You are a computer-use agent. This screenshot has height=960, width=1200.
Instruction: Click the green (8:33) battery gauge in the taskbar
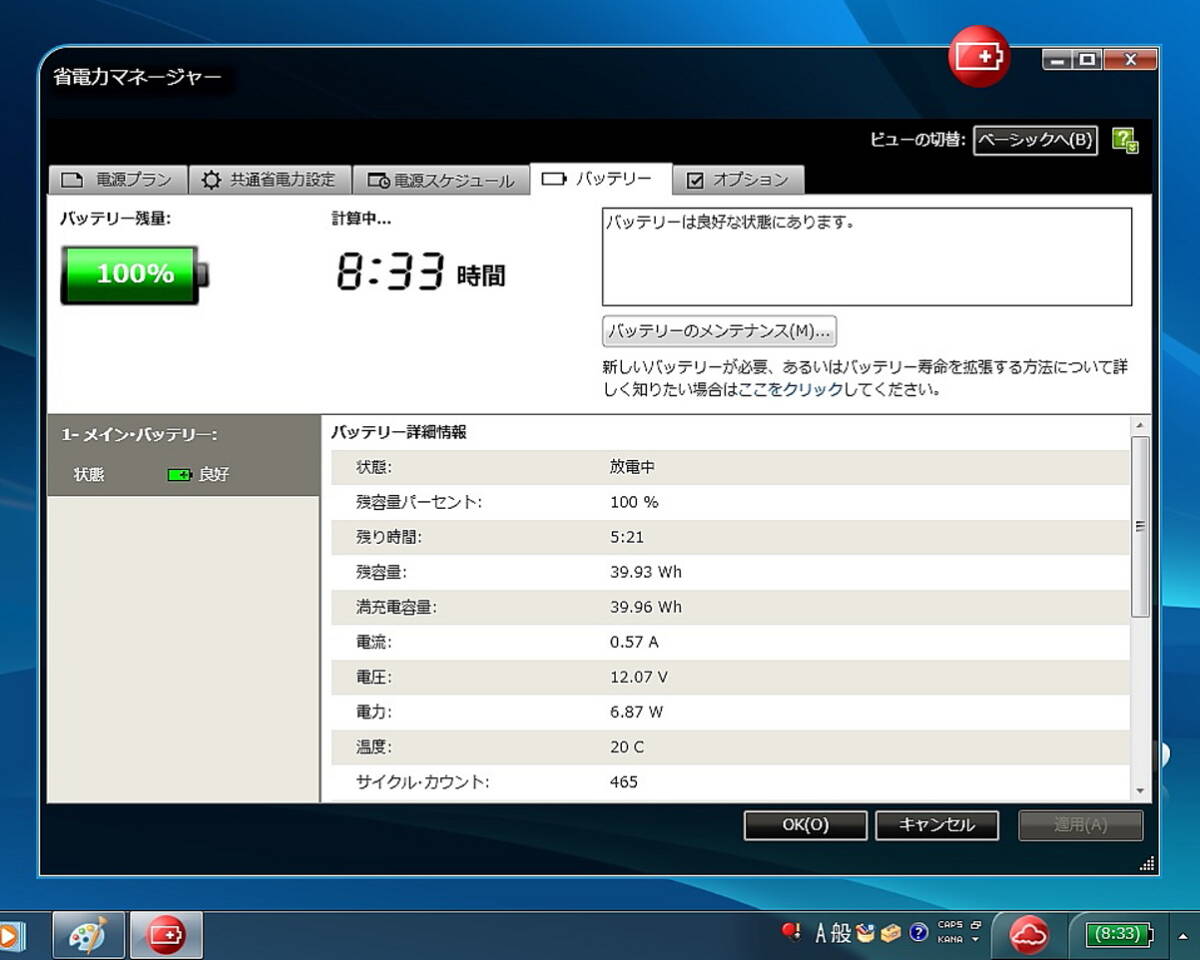click(1119, 934)
